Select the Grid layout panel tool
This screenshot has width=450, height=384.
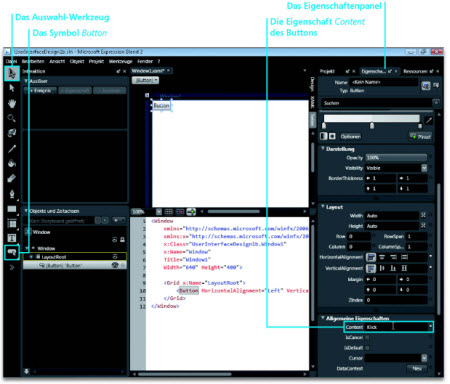point(12,223)
